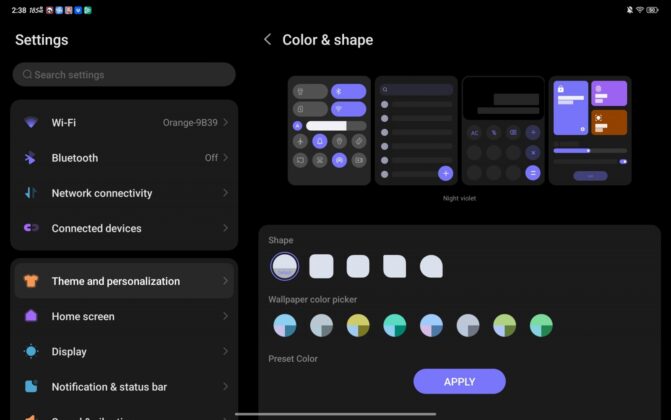Select Theme and personalization entry
Viewport: 671px width, 420px height.
tap(124, 281)
